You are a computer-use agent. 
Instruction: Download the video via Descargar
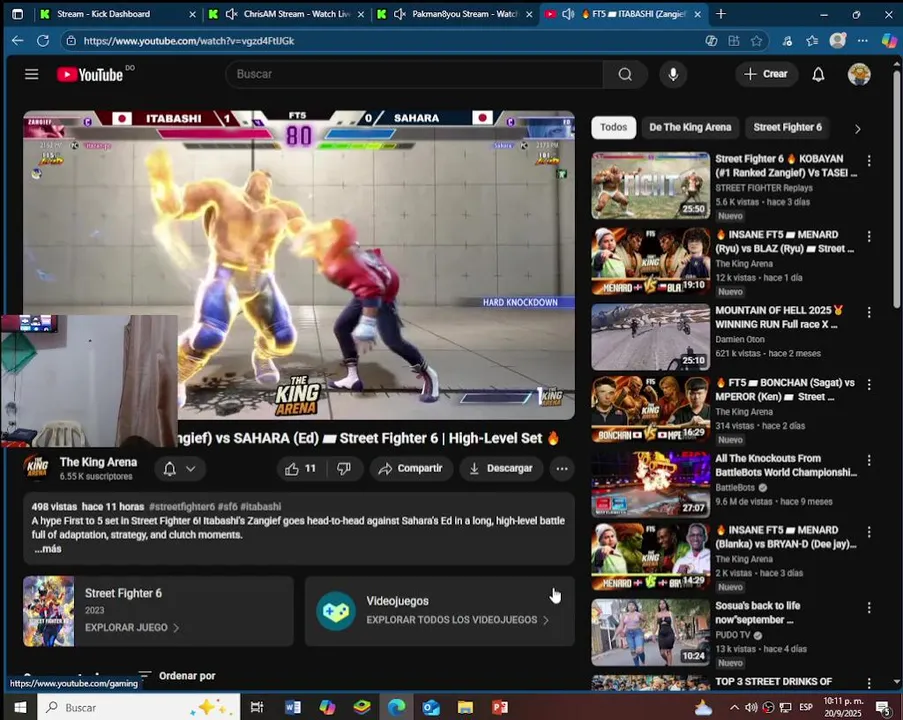pyautogui.click(x=500, y=468)
